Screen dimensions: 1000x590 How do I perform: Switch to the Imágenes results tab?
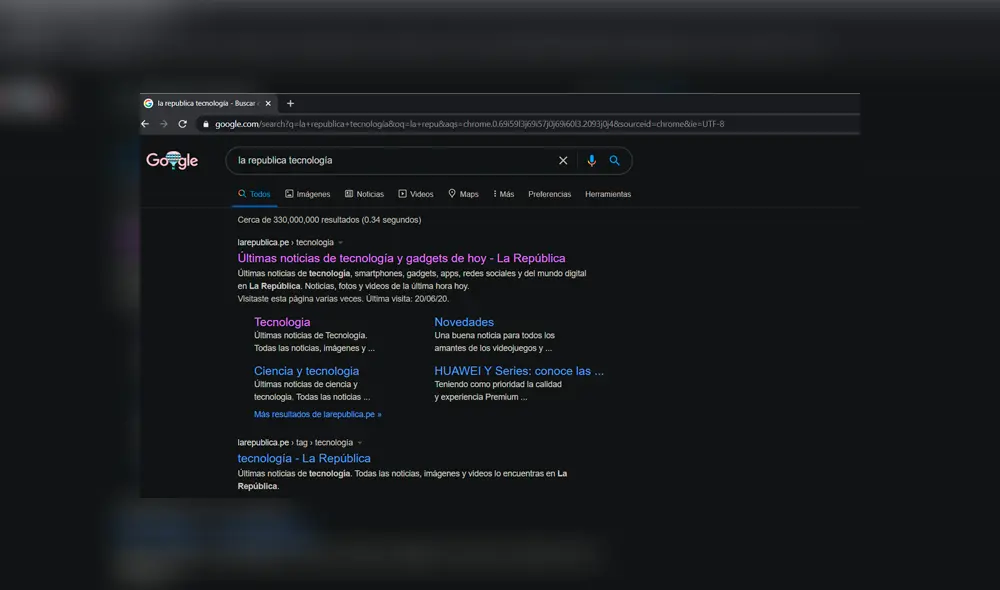[307, 194]
